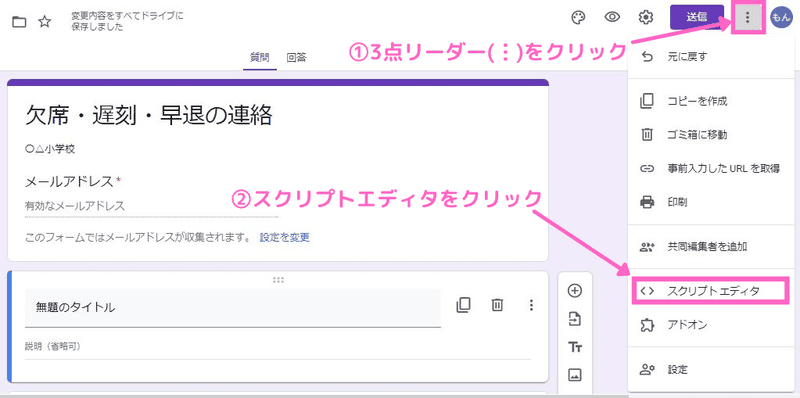Open the theme customization palette icon

click(x=578, y=17)
